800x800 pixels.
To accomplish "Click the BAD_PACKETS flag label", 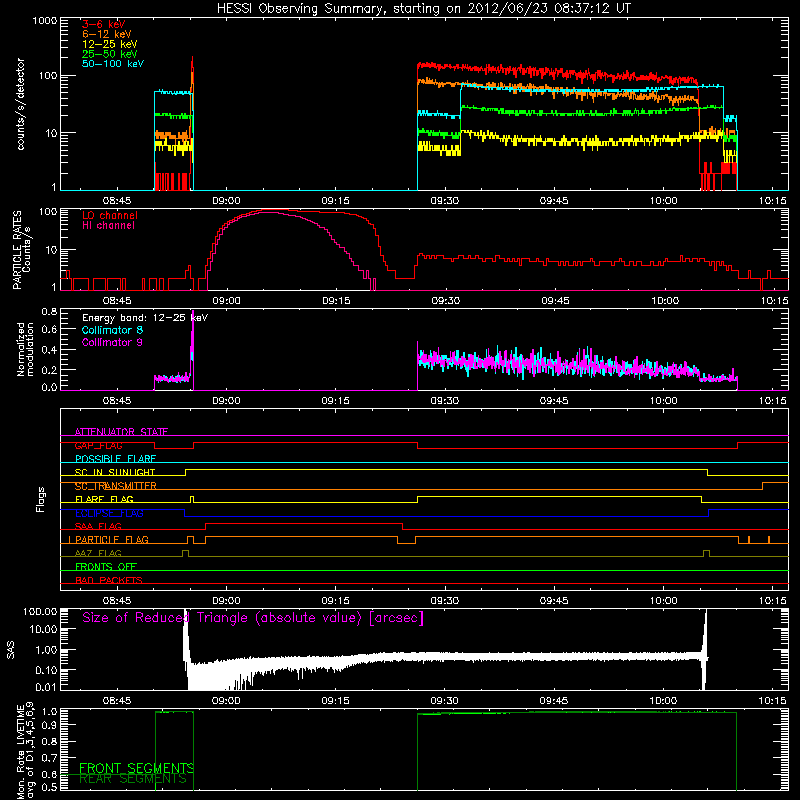I will coord(109,580).
